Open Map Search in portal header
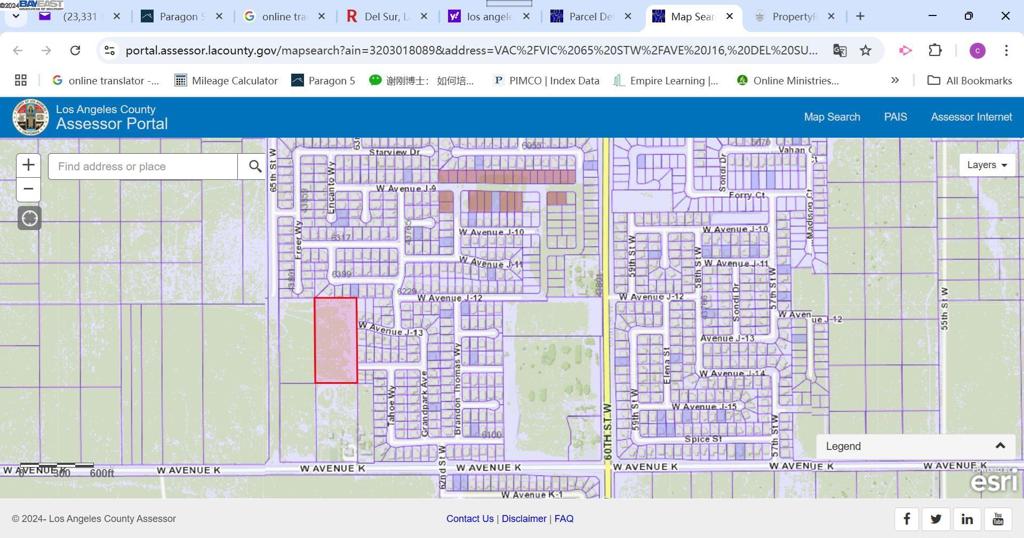The image size is (1024, 538). point(831,117)
